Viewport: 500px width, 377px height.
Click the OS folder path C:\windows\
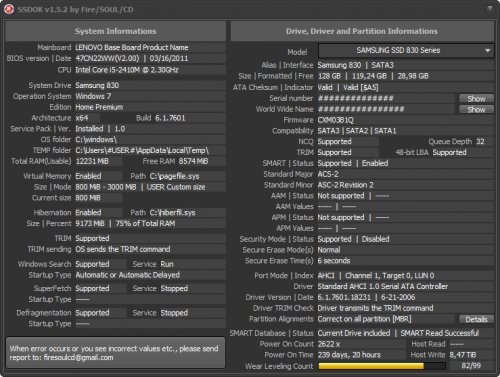click(96, 140)
